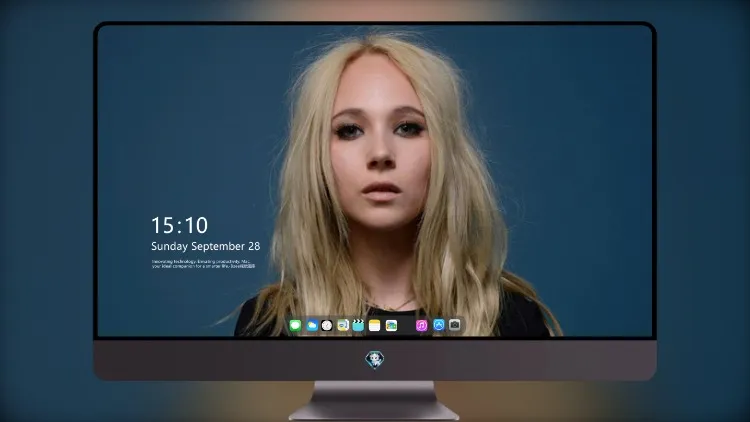Open the gray Camera app in dock
Image resolution: width=750 pixels, height=422 pixels.
coord(454,325)
